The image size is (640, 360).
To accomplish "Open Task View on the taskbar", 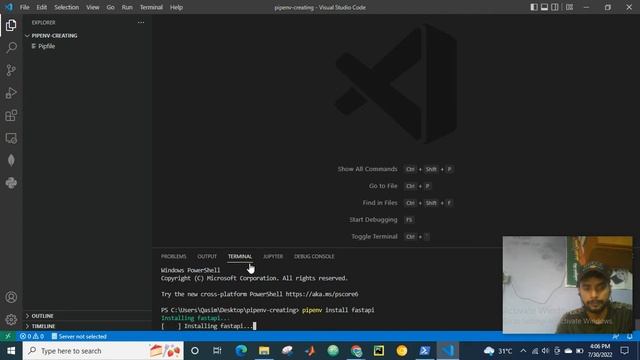I will pyautogui.click(x=217, y=351).
